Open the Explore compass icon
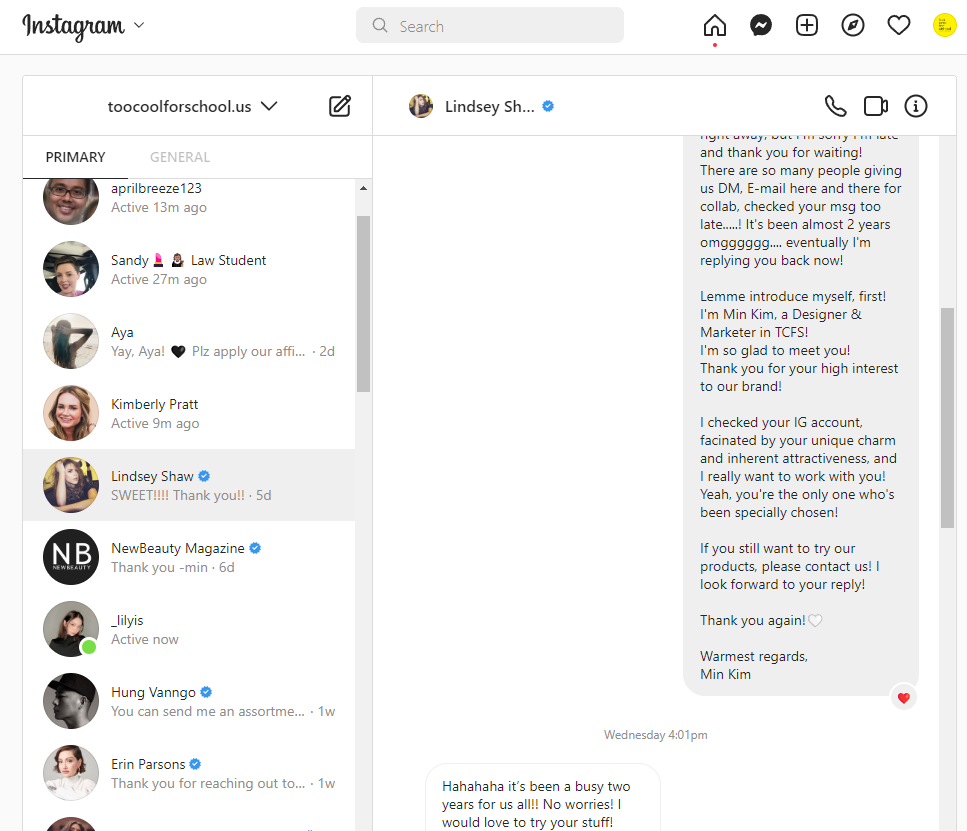The height and width of the screenshot is (831, 967). coord(853,25)
